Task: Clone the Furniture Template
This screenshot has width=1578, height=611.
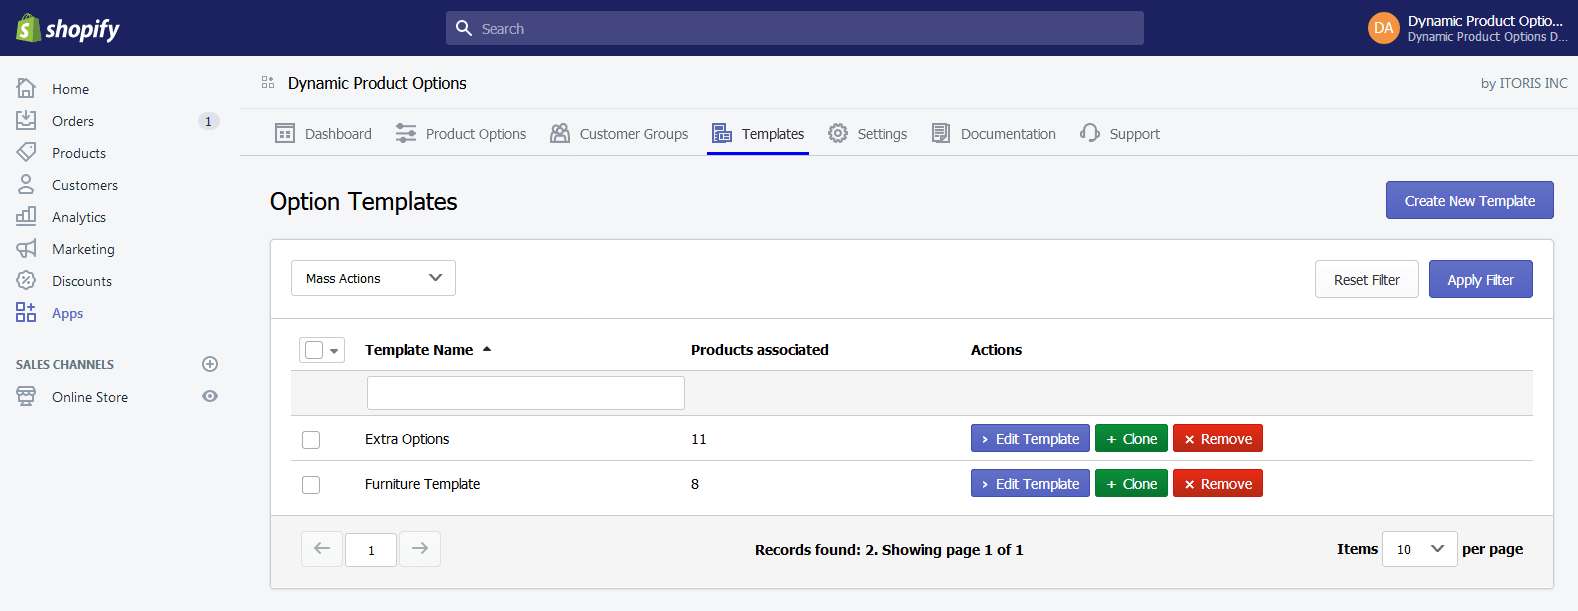Action: click(1131, 483)
